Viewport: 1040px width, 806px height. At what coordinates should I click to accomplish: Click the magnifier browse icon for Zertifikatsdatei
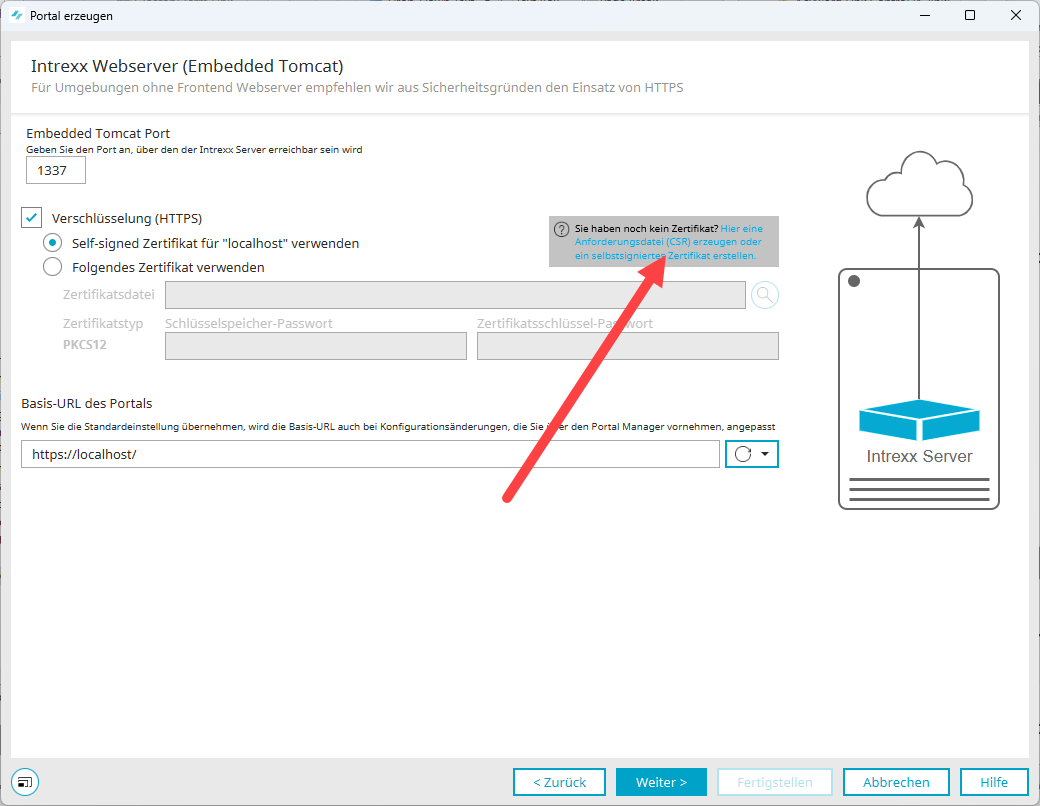coord(764,295)
